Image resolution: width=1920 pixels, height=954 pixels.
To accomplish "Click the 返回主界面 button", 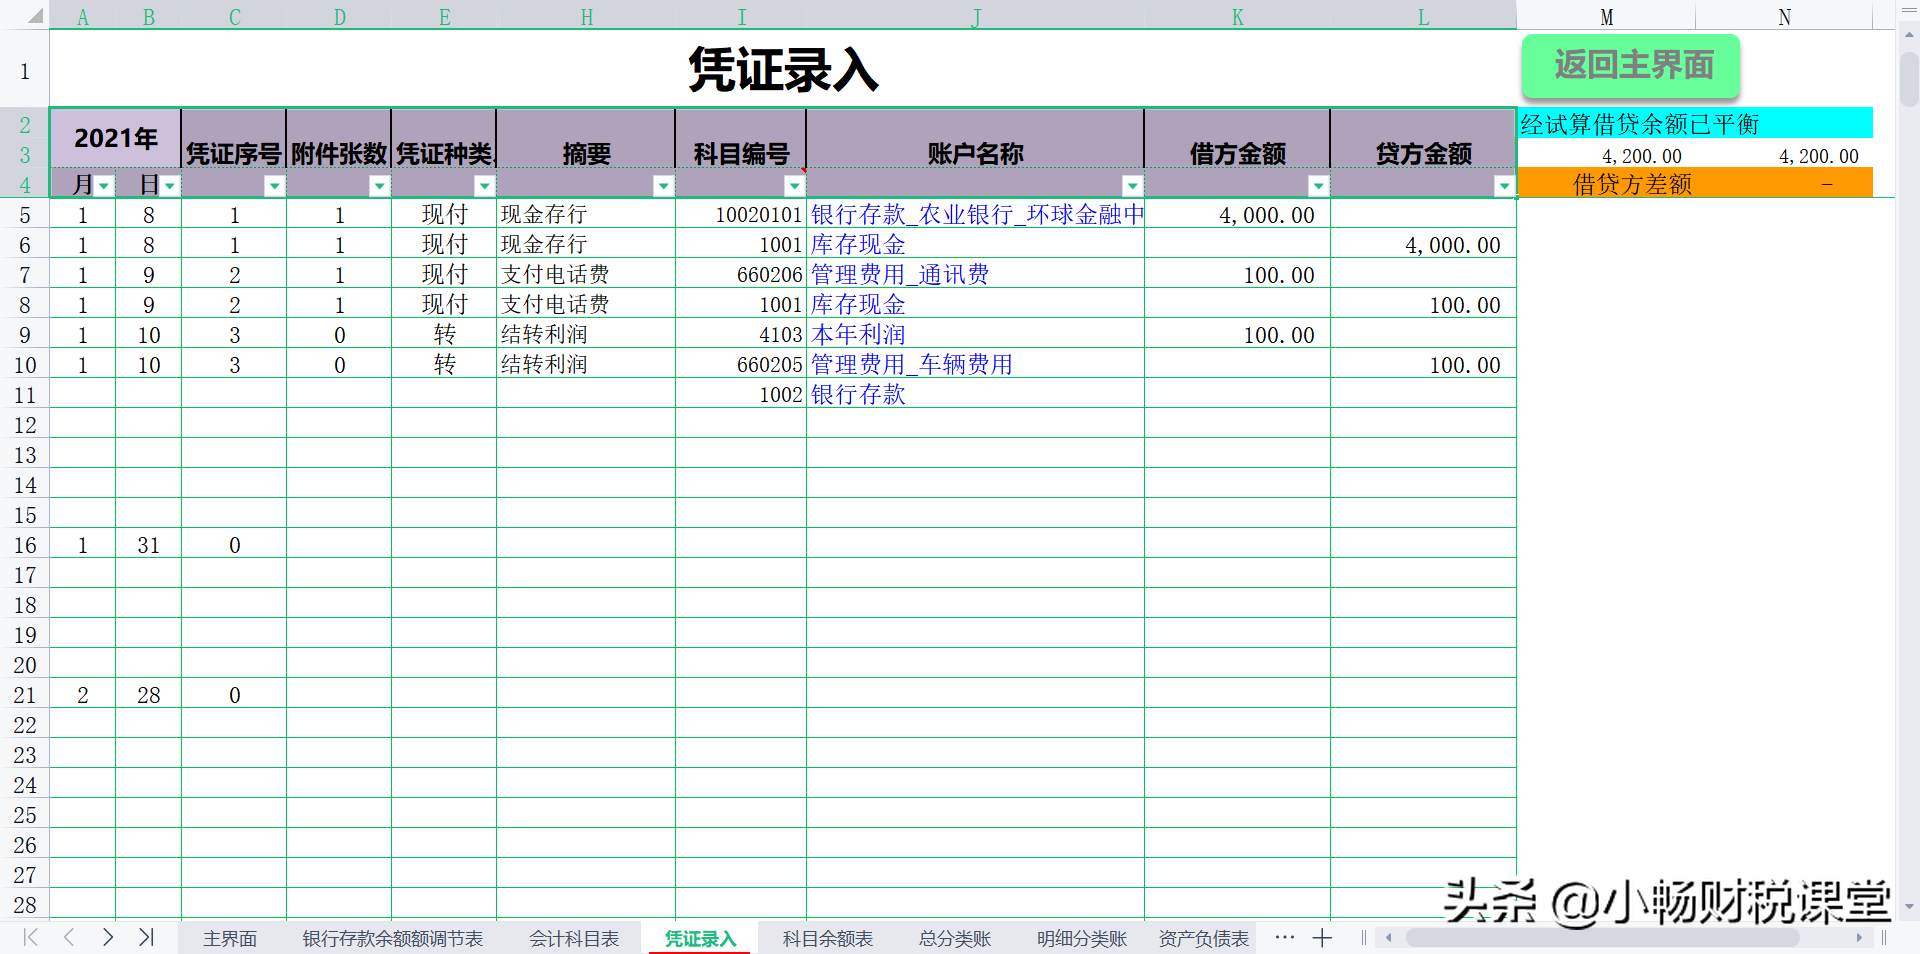I will click(x=1630, y=66).
